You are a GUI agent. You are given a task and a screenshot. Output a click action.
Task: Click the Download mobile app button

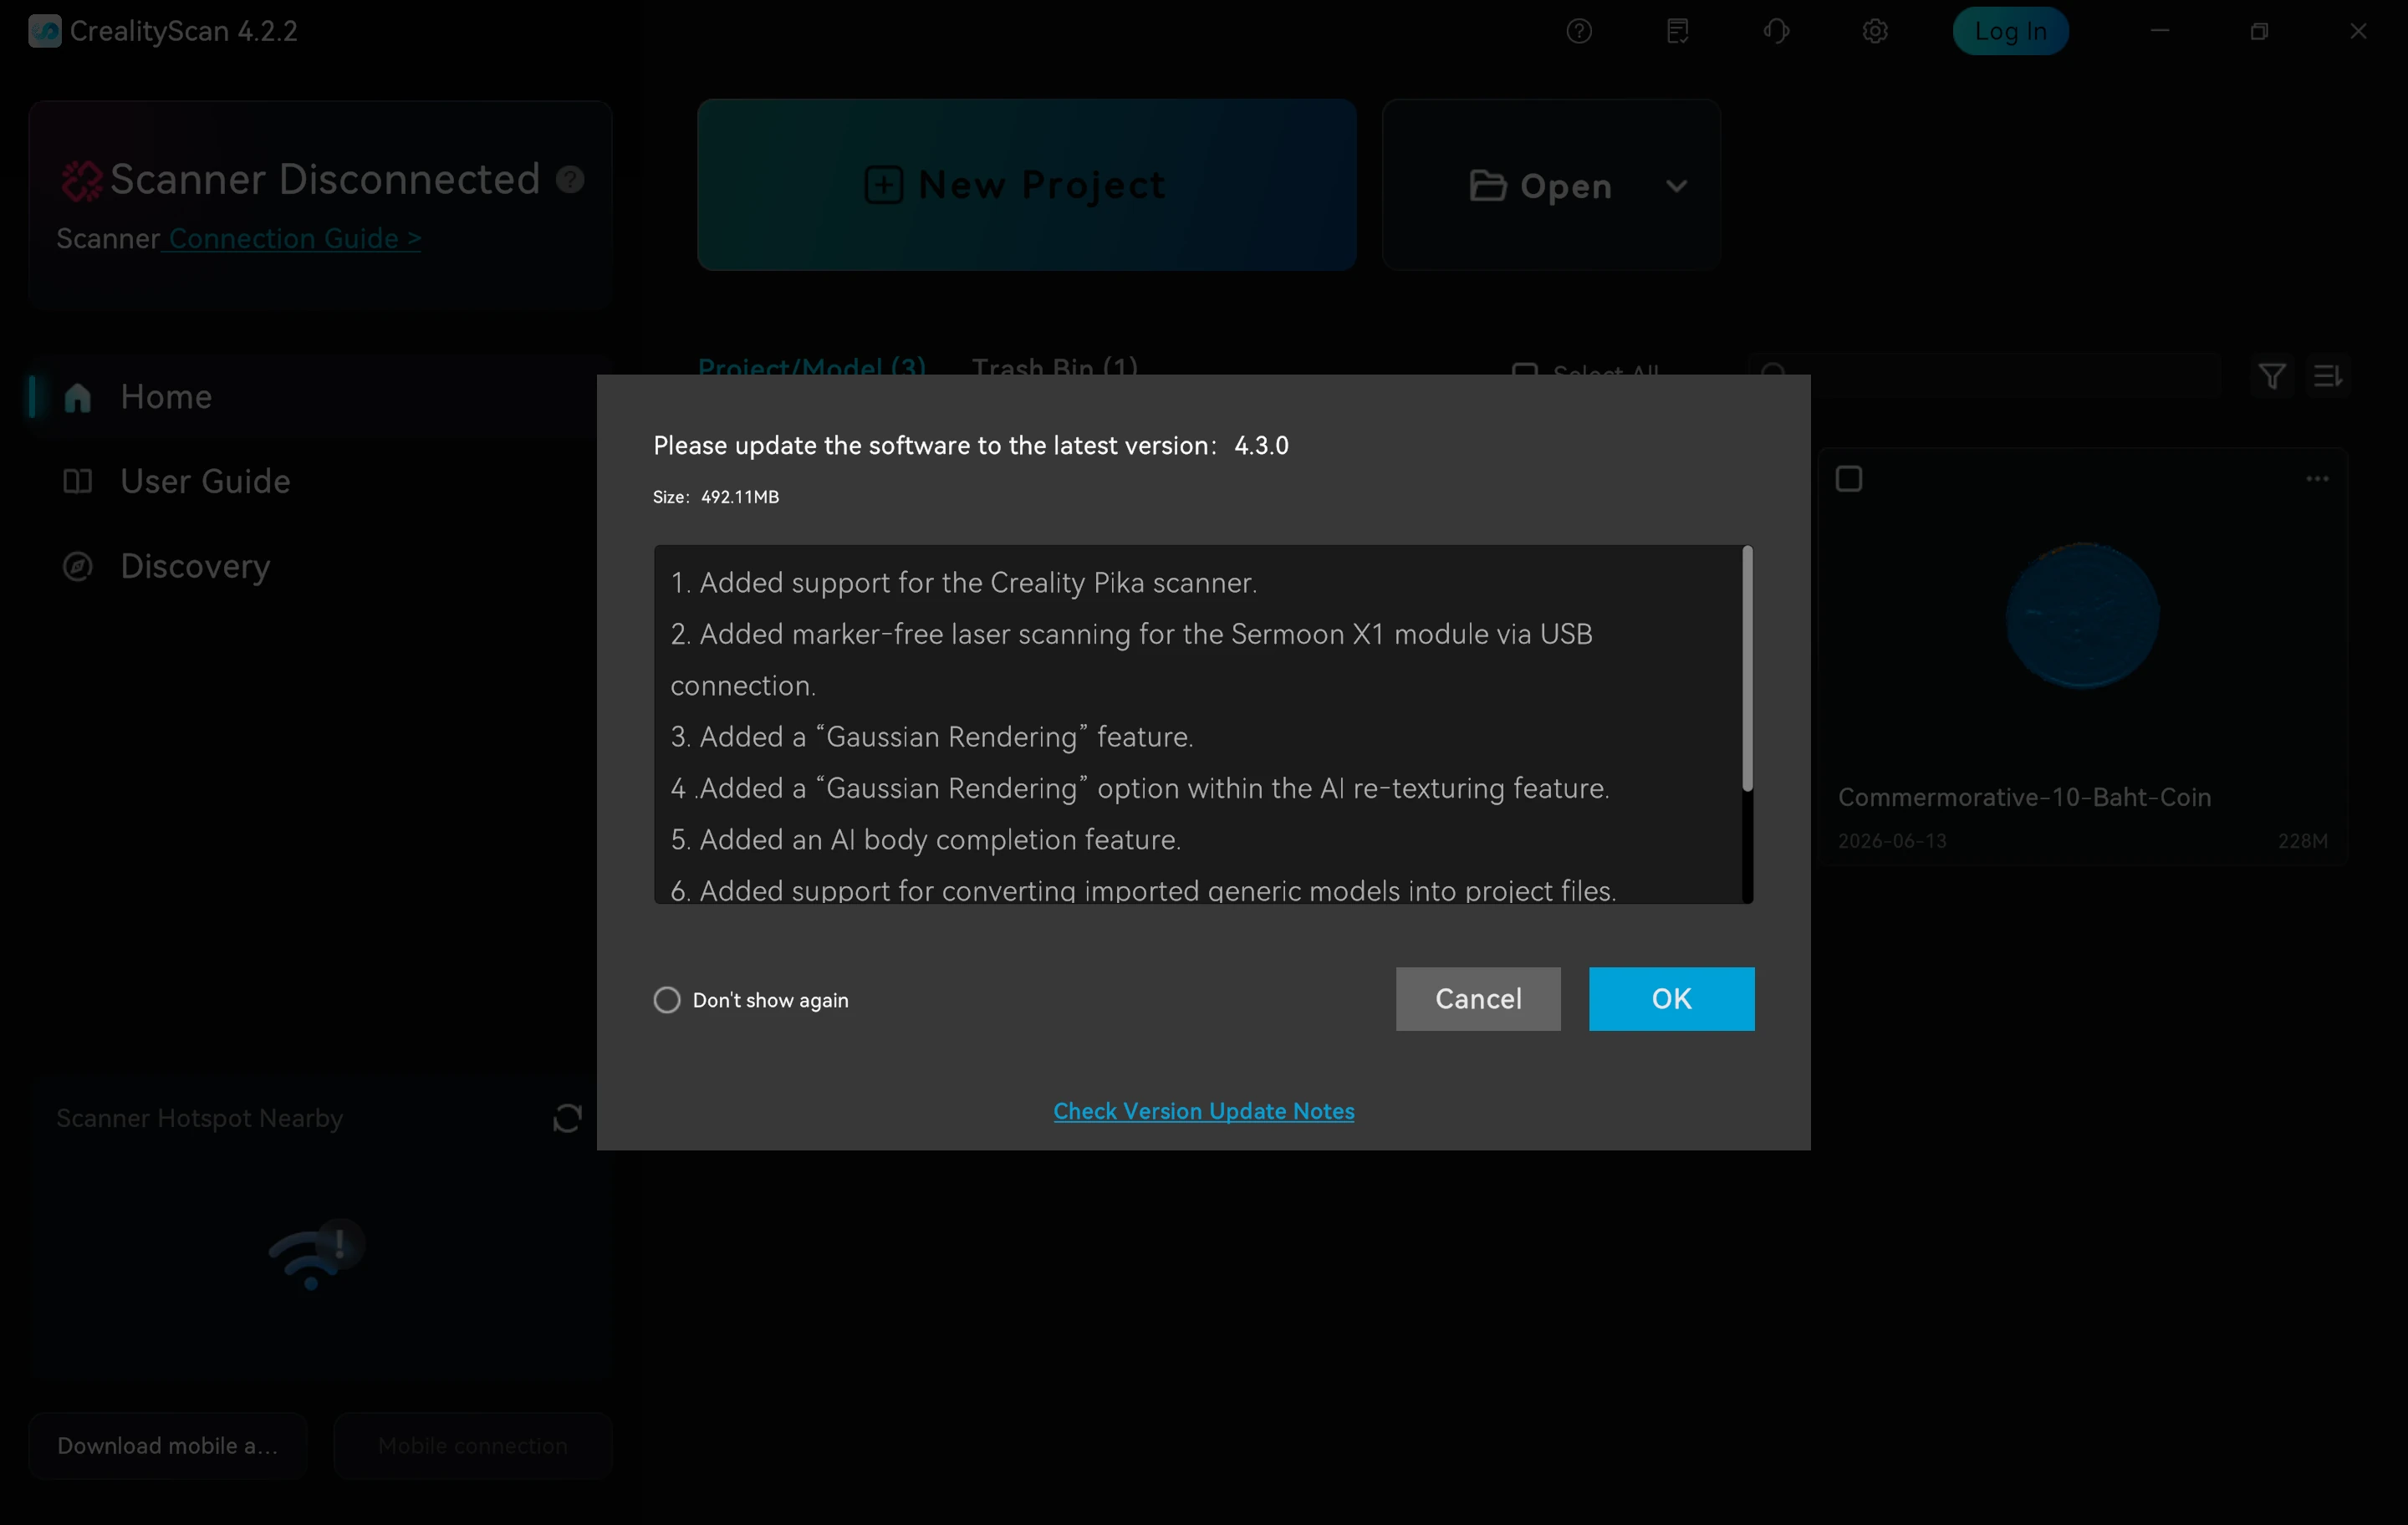pyautogui.click(x=168, y=1445)
